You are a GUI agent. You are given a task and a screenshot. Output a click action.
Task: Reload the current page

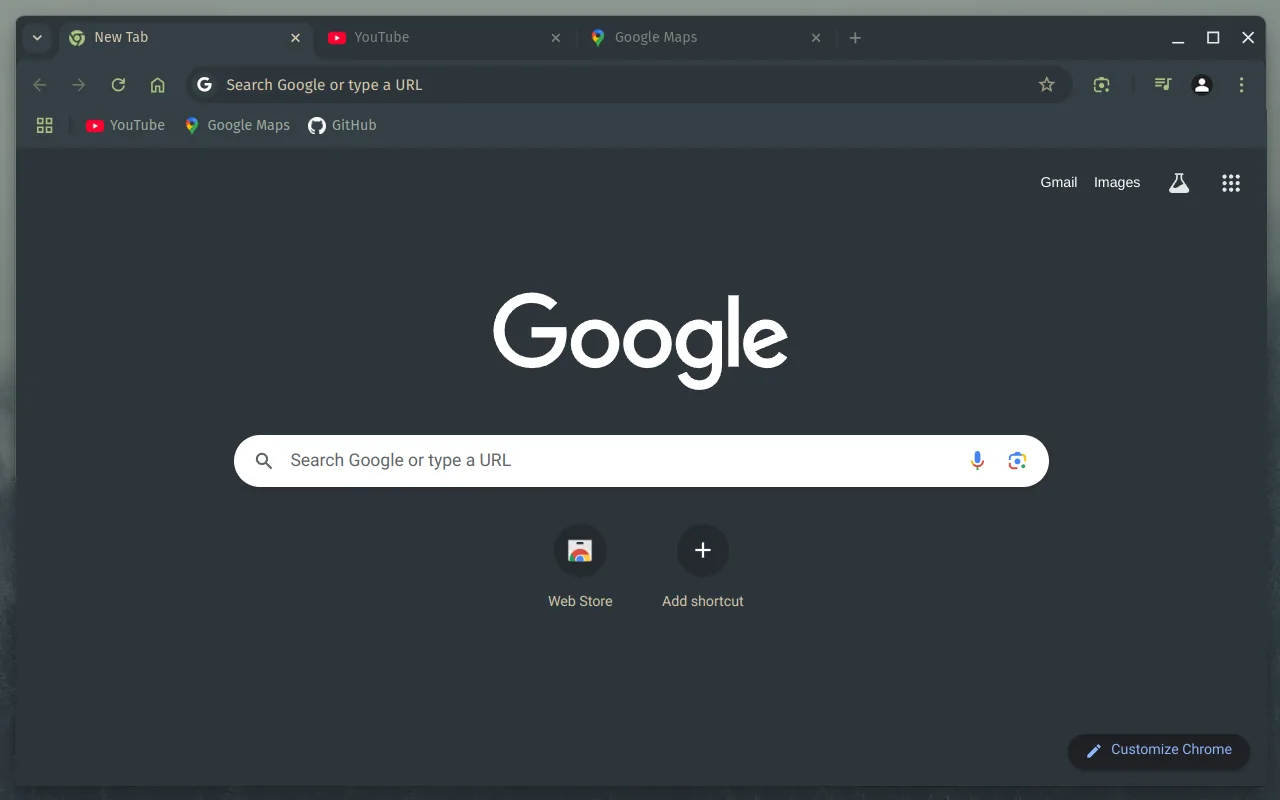[x=118, y=85]
